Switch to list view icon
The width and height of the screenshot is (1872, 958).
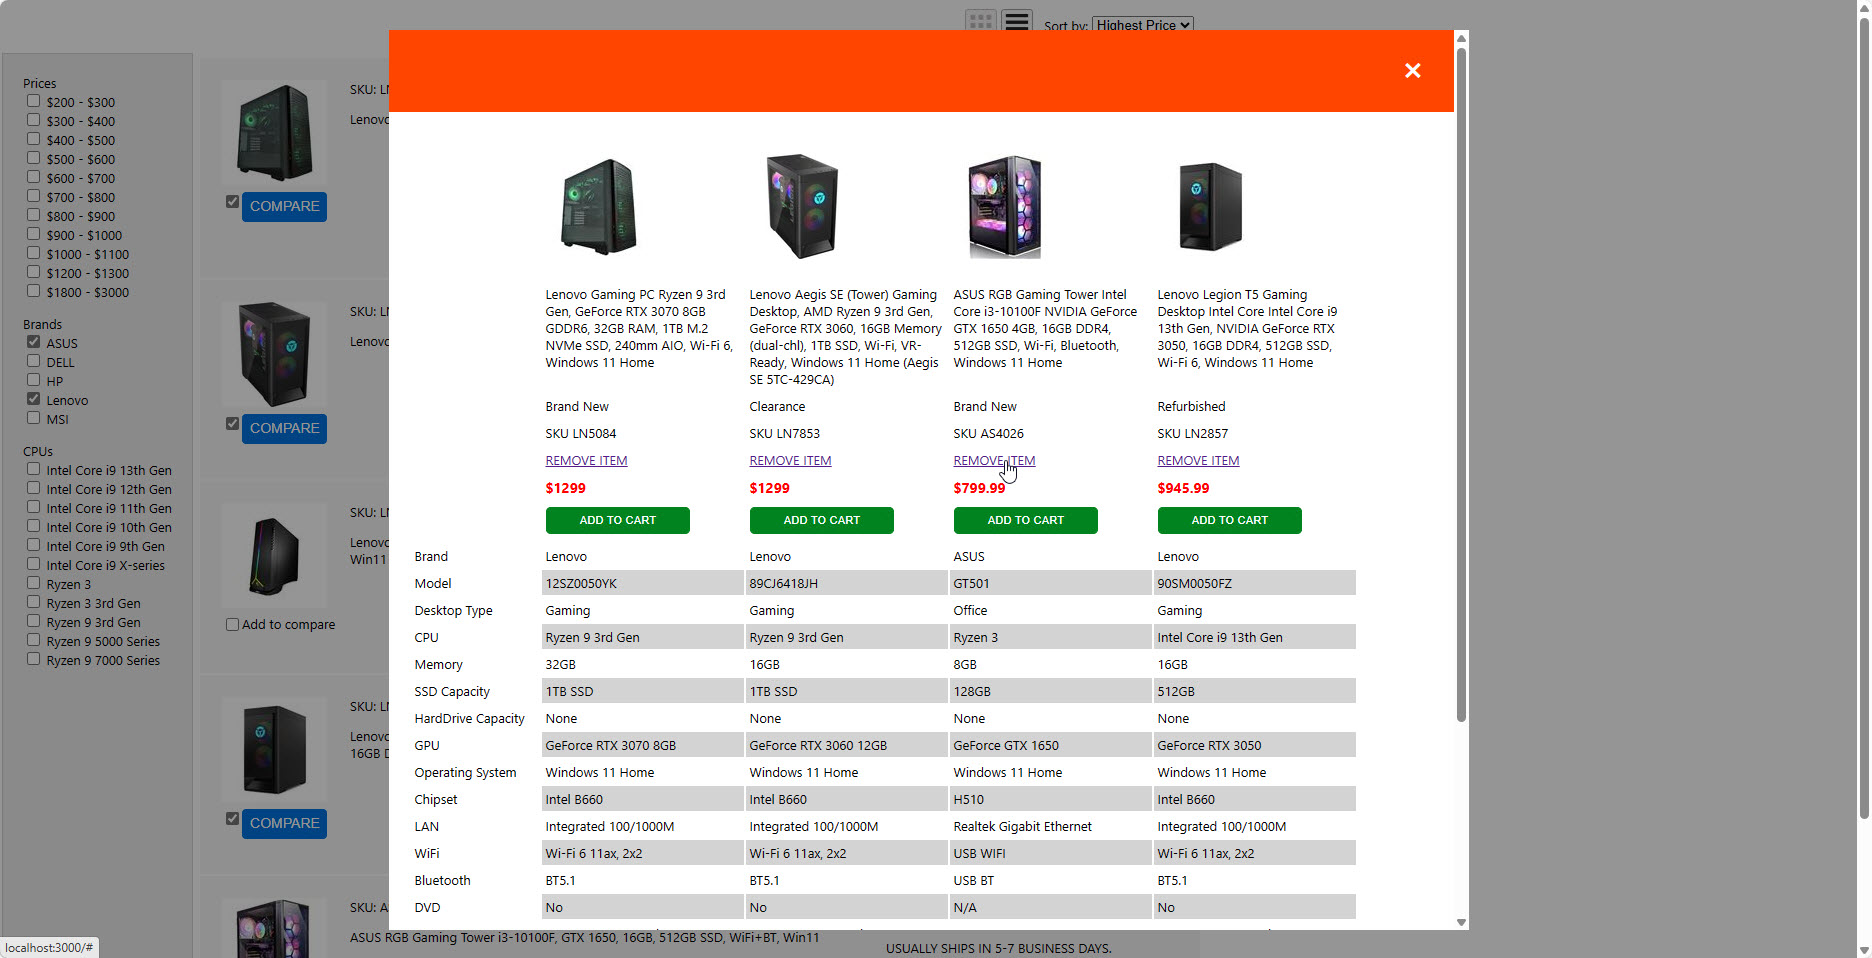click(x=1017, y=21)
